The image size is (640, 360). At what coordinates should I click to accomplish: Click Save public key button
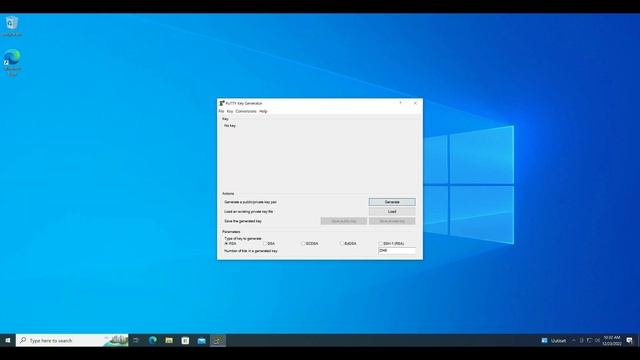[x=344, y=221]
